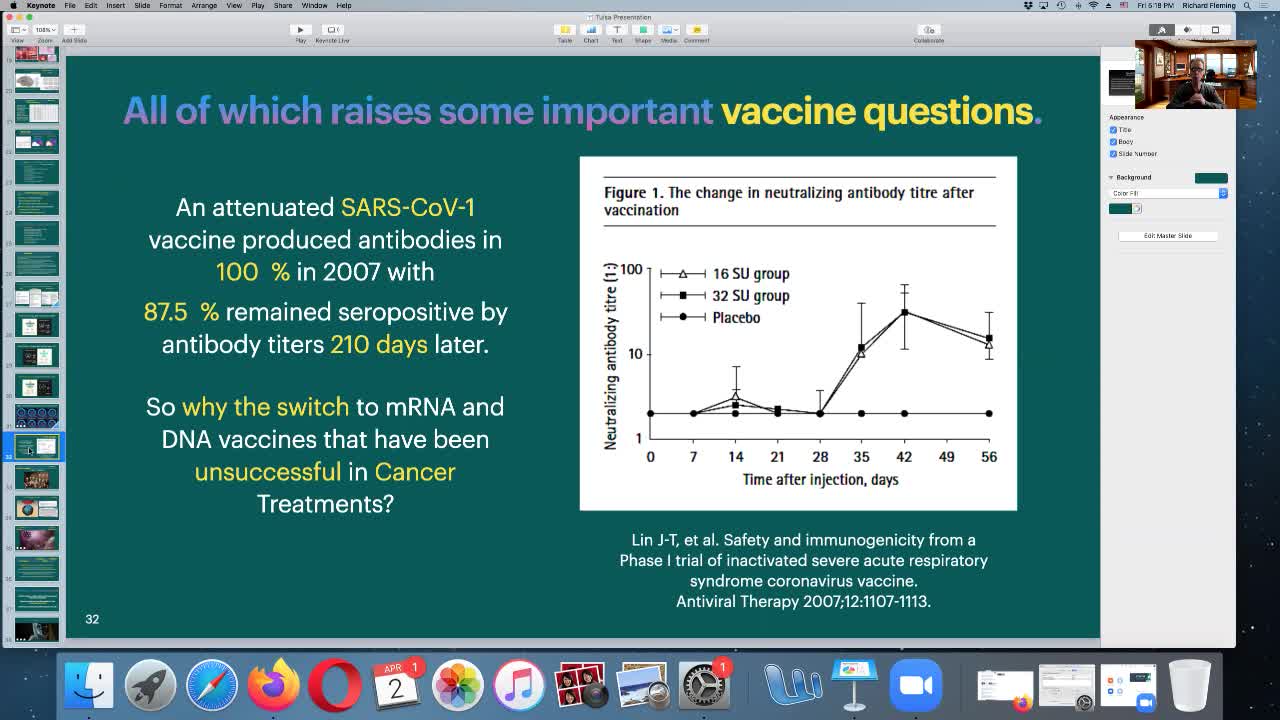1280x720 pixels.
Task: Start the slideshow with Play
Action: 300,30
